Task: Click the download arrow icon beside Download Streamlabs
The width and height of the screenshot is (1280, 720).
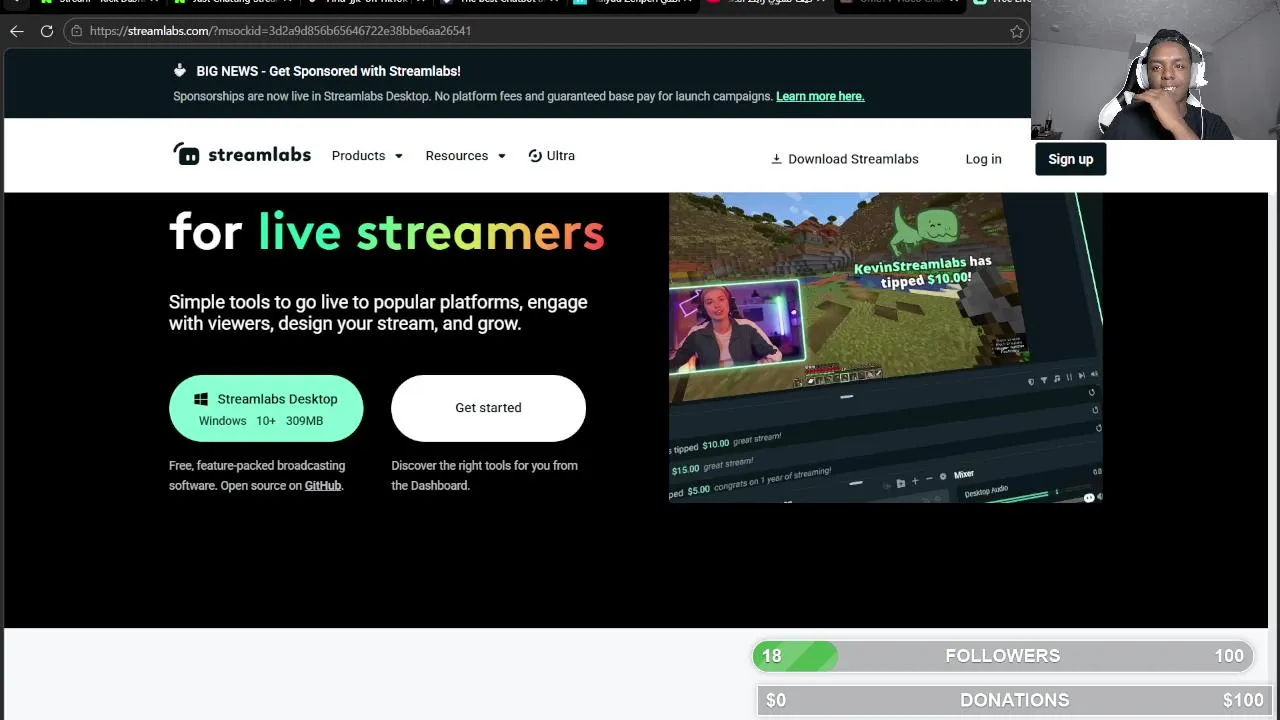Action: coord(776,159)
